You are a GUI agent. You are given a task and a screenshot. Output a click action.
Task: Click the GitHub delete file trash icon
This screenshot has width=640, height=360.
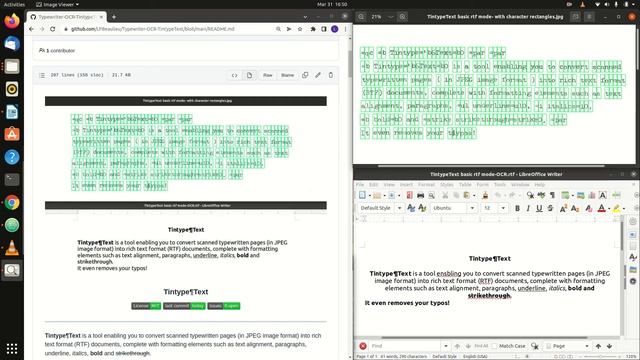coord(331,75)
